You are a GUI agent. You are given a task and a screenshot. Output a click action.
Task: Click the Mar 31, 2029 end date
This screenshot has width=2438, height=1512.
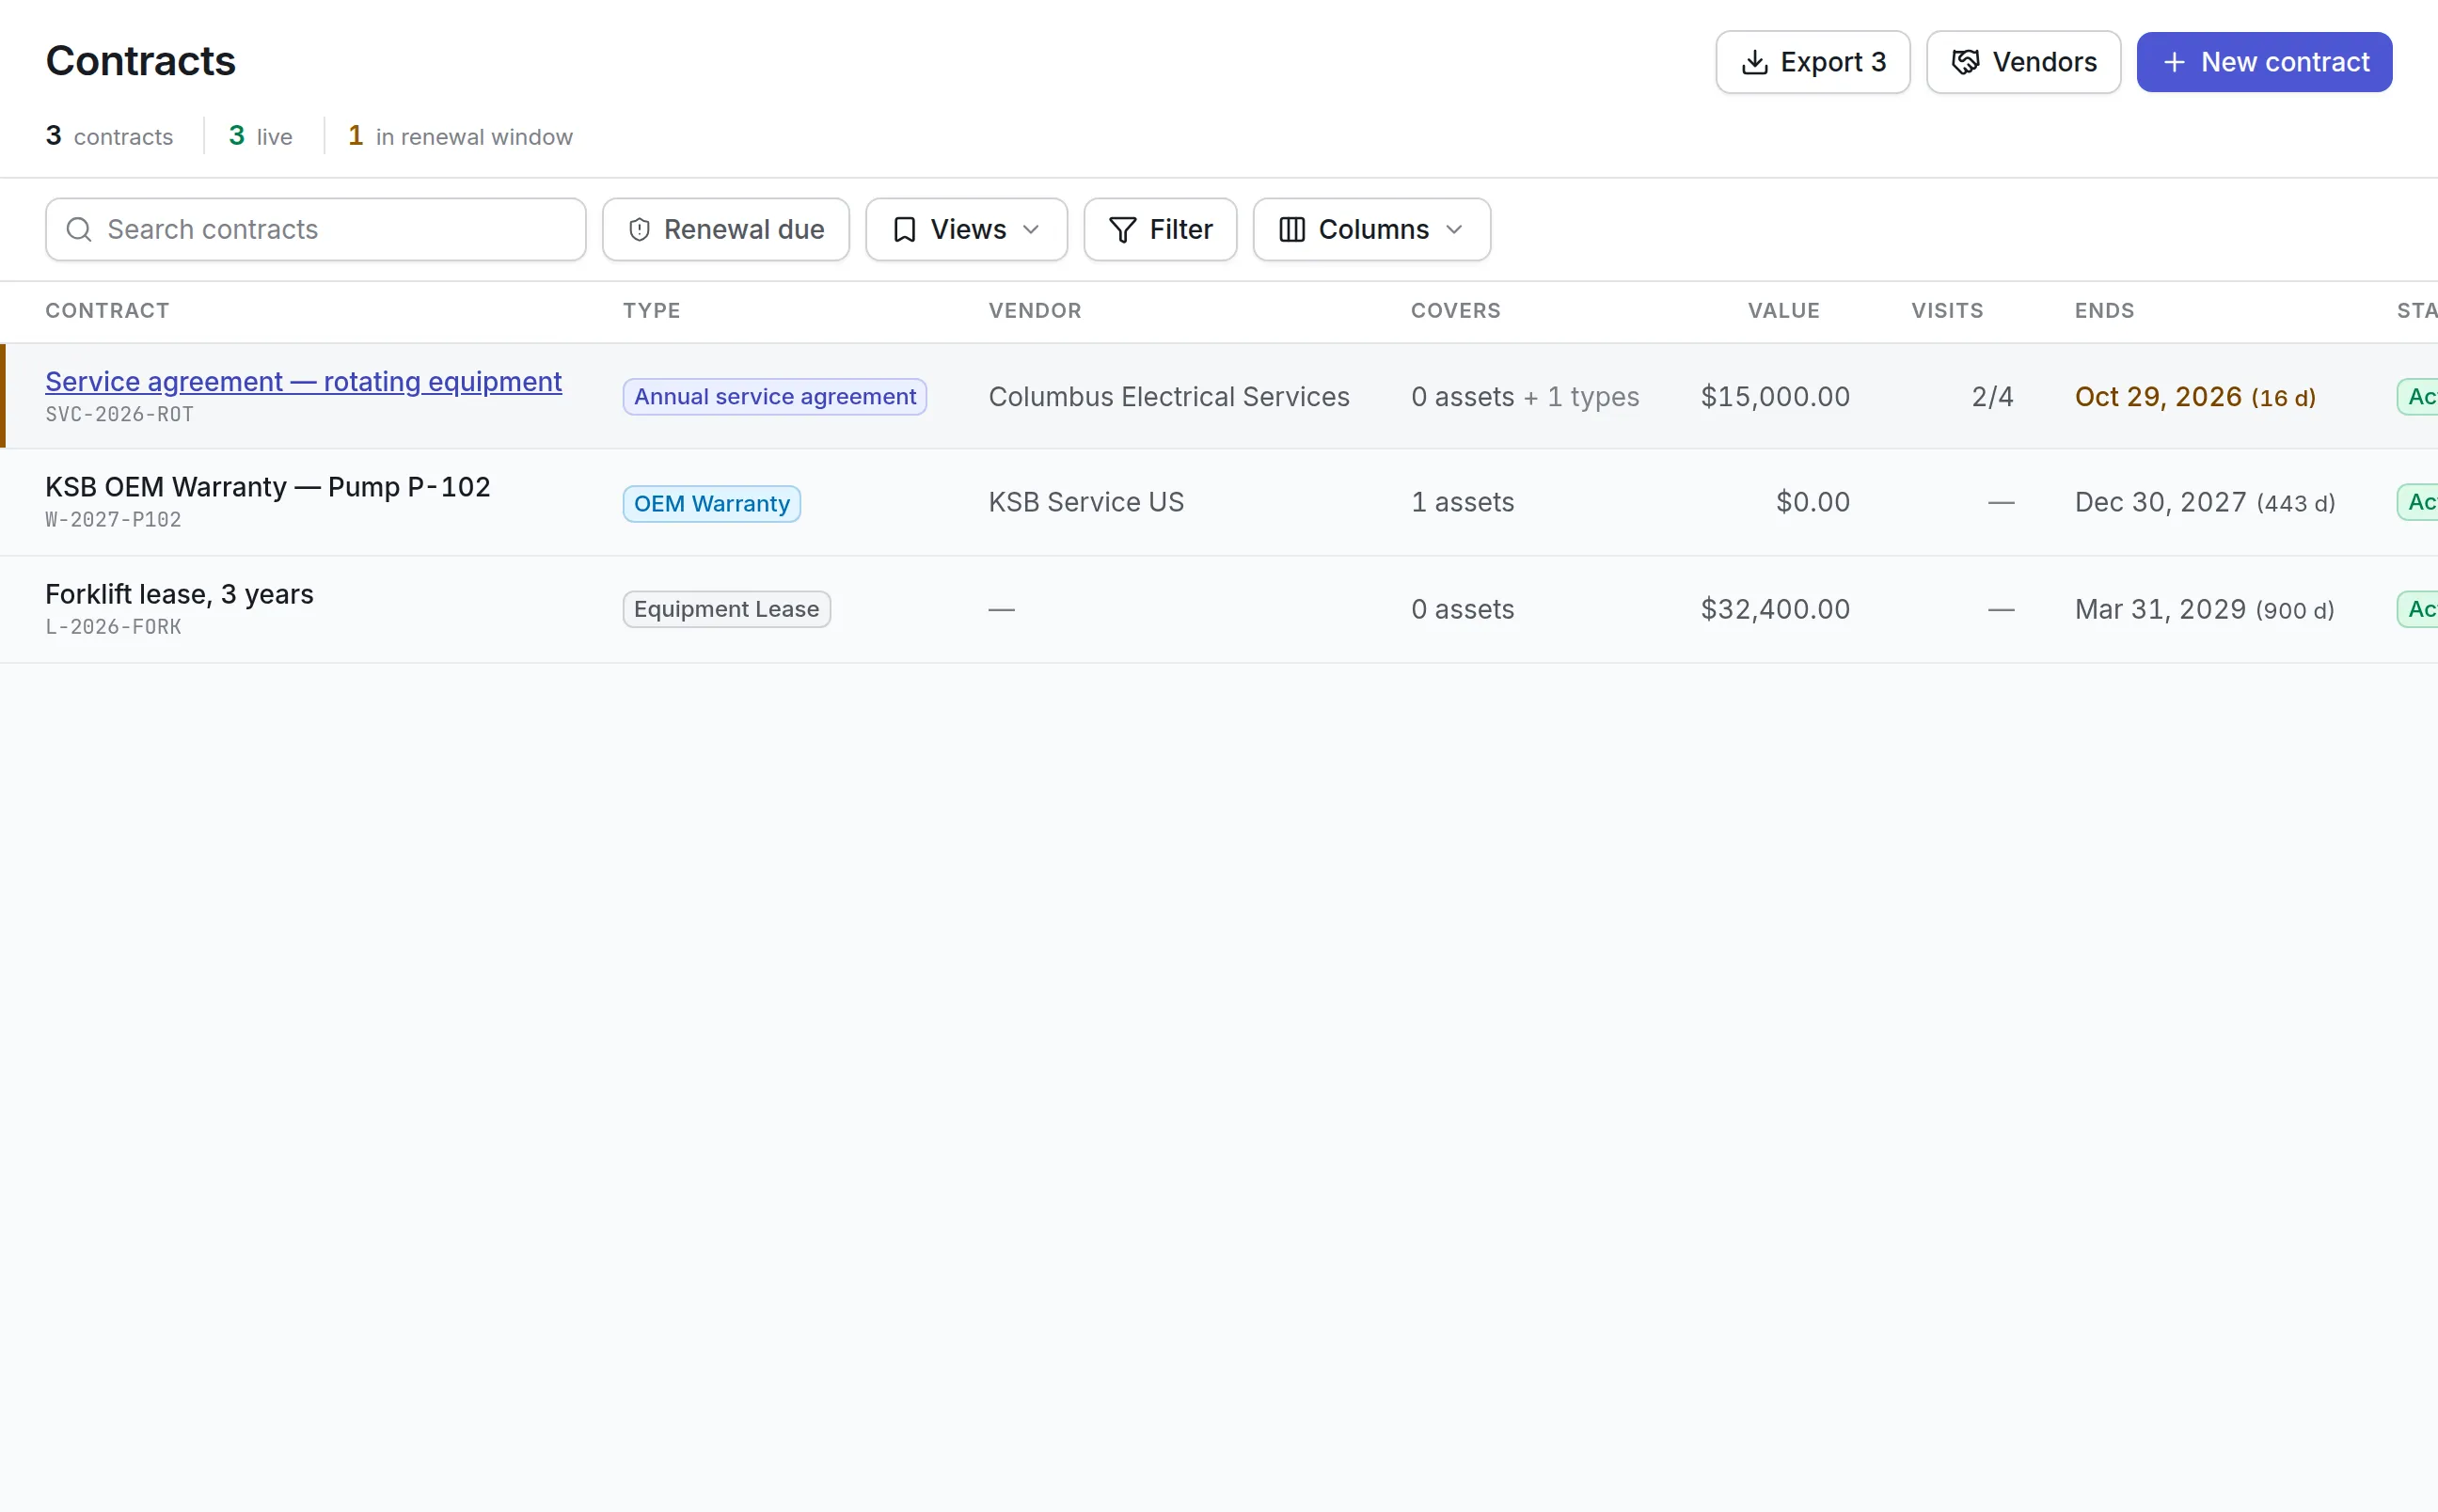pos(2160,609)
